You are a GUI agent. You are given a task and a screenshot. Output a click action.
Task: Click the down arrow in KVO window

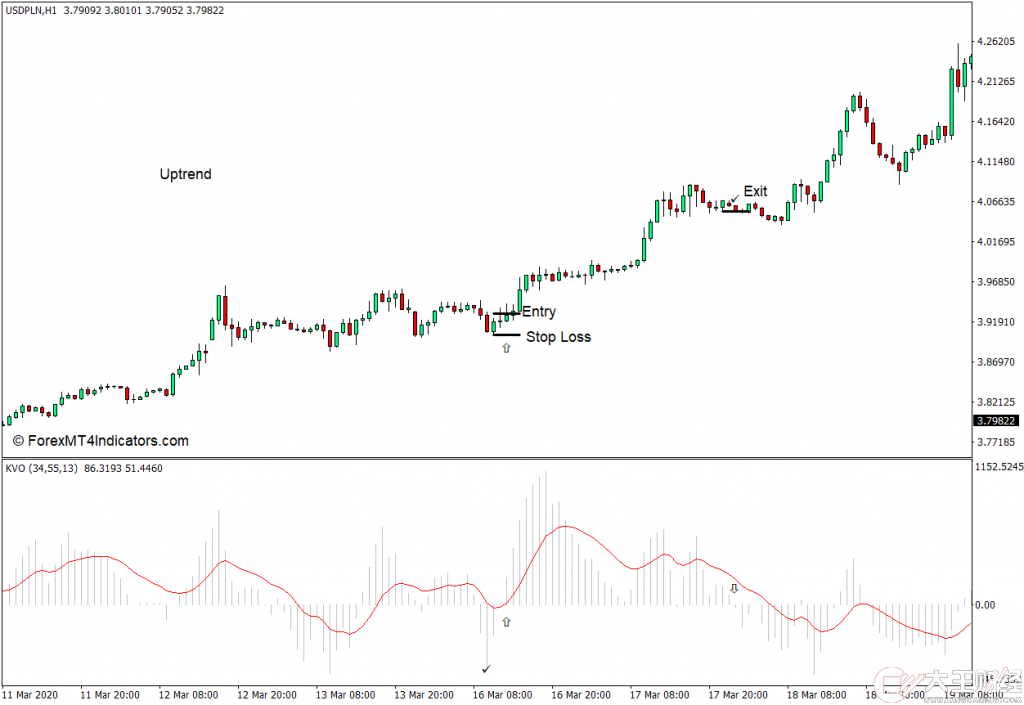point(734,588)
